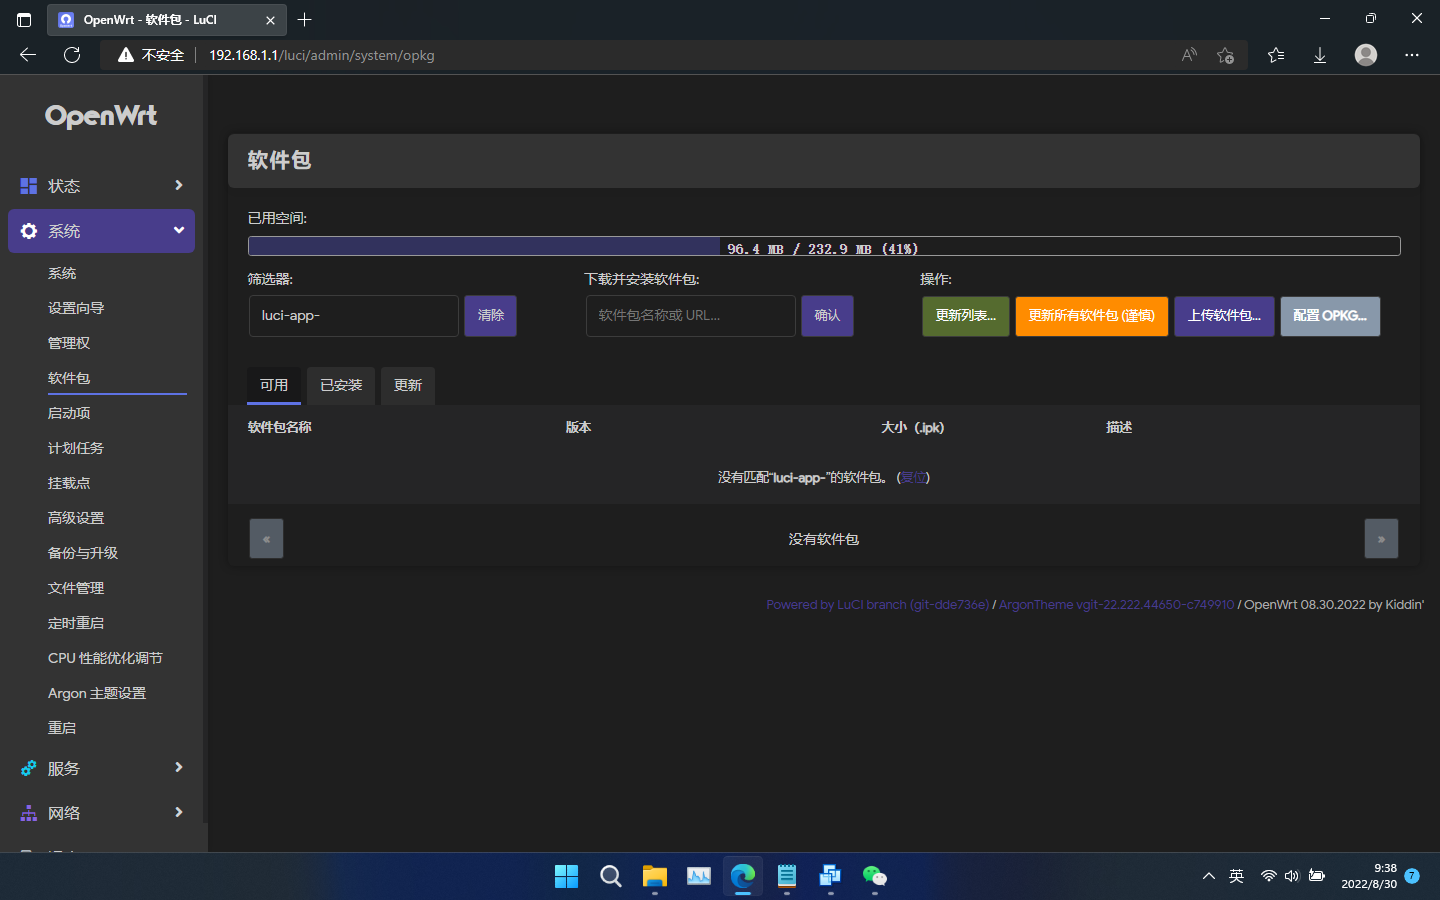Expand the 网络 menu chevron

click(179, 812)
